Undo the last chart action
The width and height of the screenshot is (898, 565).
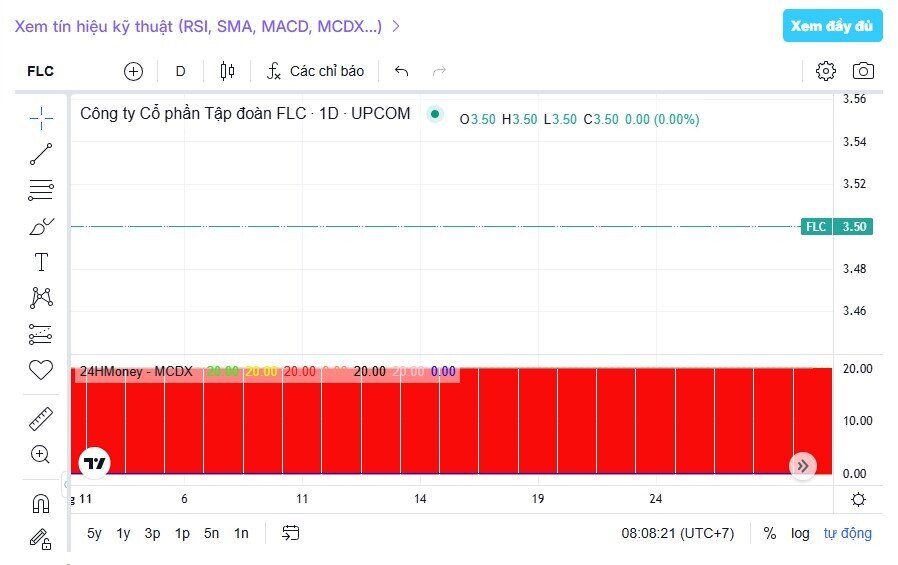pos(401,71)
